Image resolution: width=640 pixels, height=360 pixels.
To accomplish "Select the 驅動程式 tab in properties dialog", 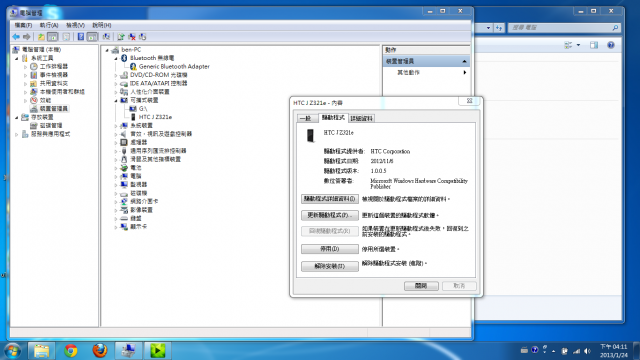I will [333, 118].
